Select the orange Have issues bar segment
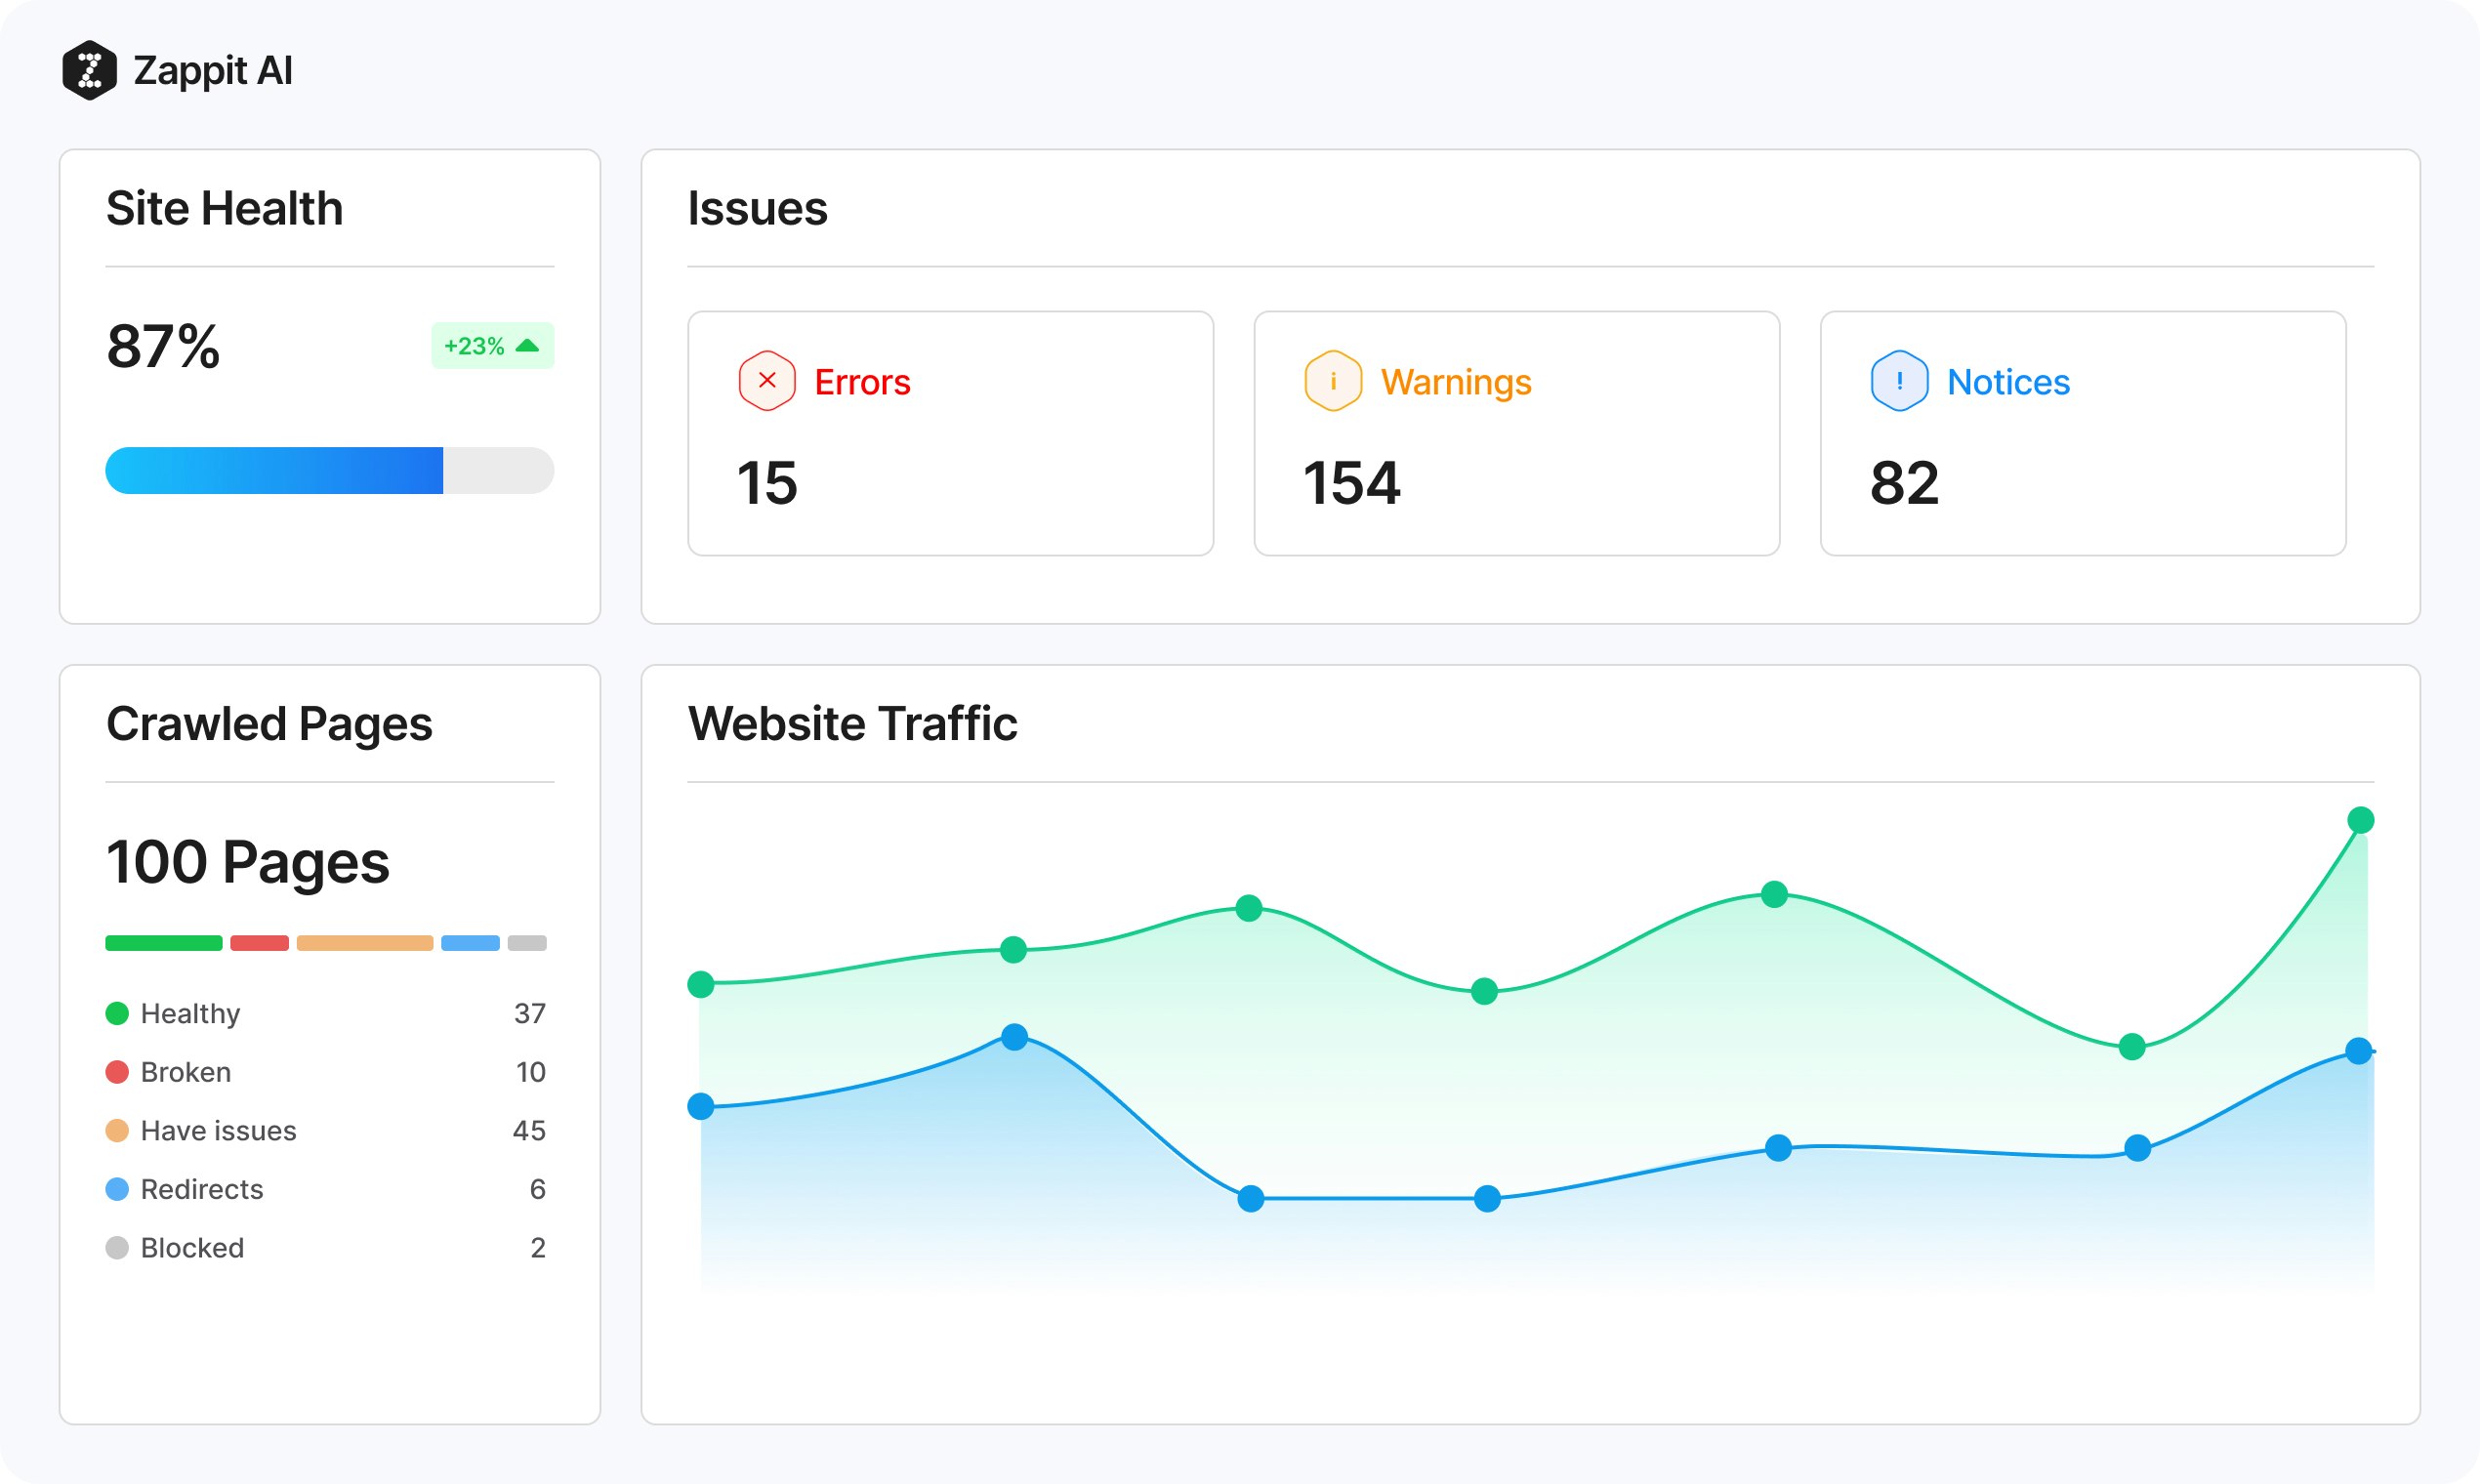The width and height of the screenshot is (2480, 1484). click(364, 943)
